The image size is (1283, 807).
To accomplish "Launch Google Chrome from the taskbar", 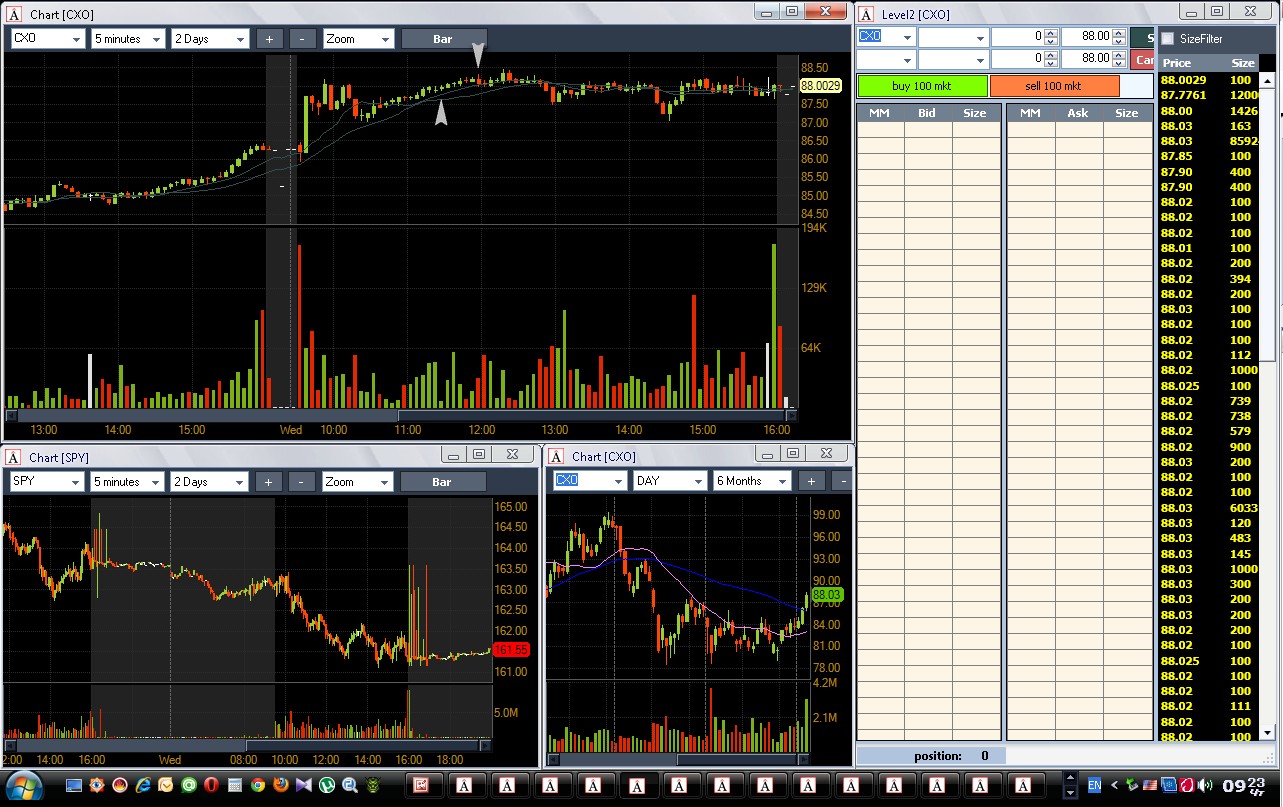I will coord(258,785).
